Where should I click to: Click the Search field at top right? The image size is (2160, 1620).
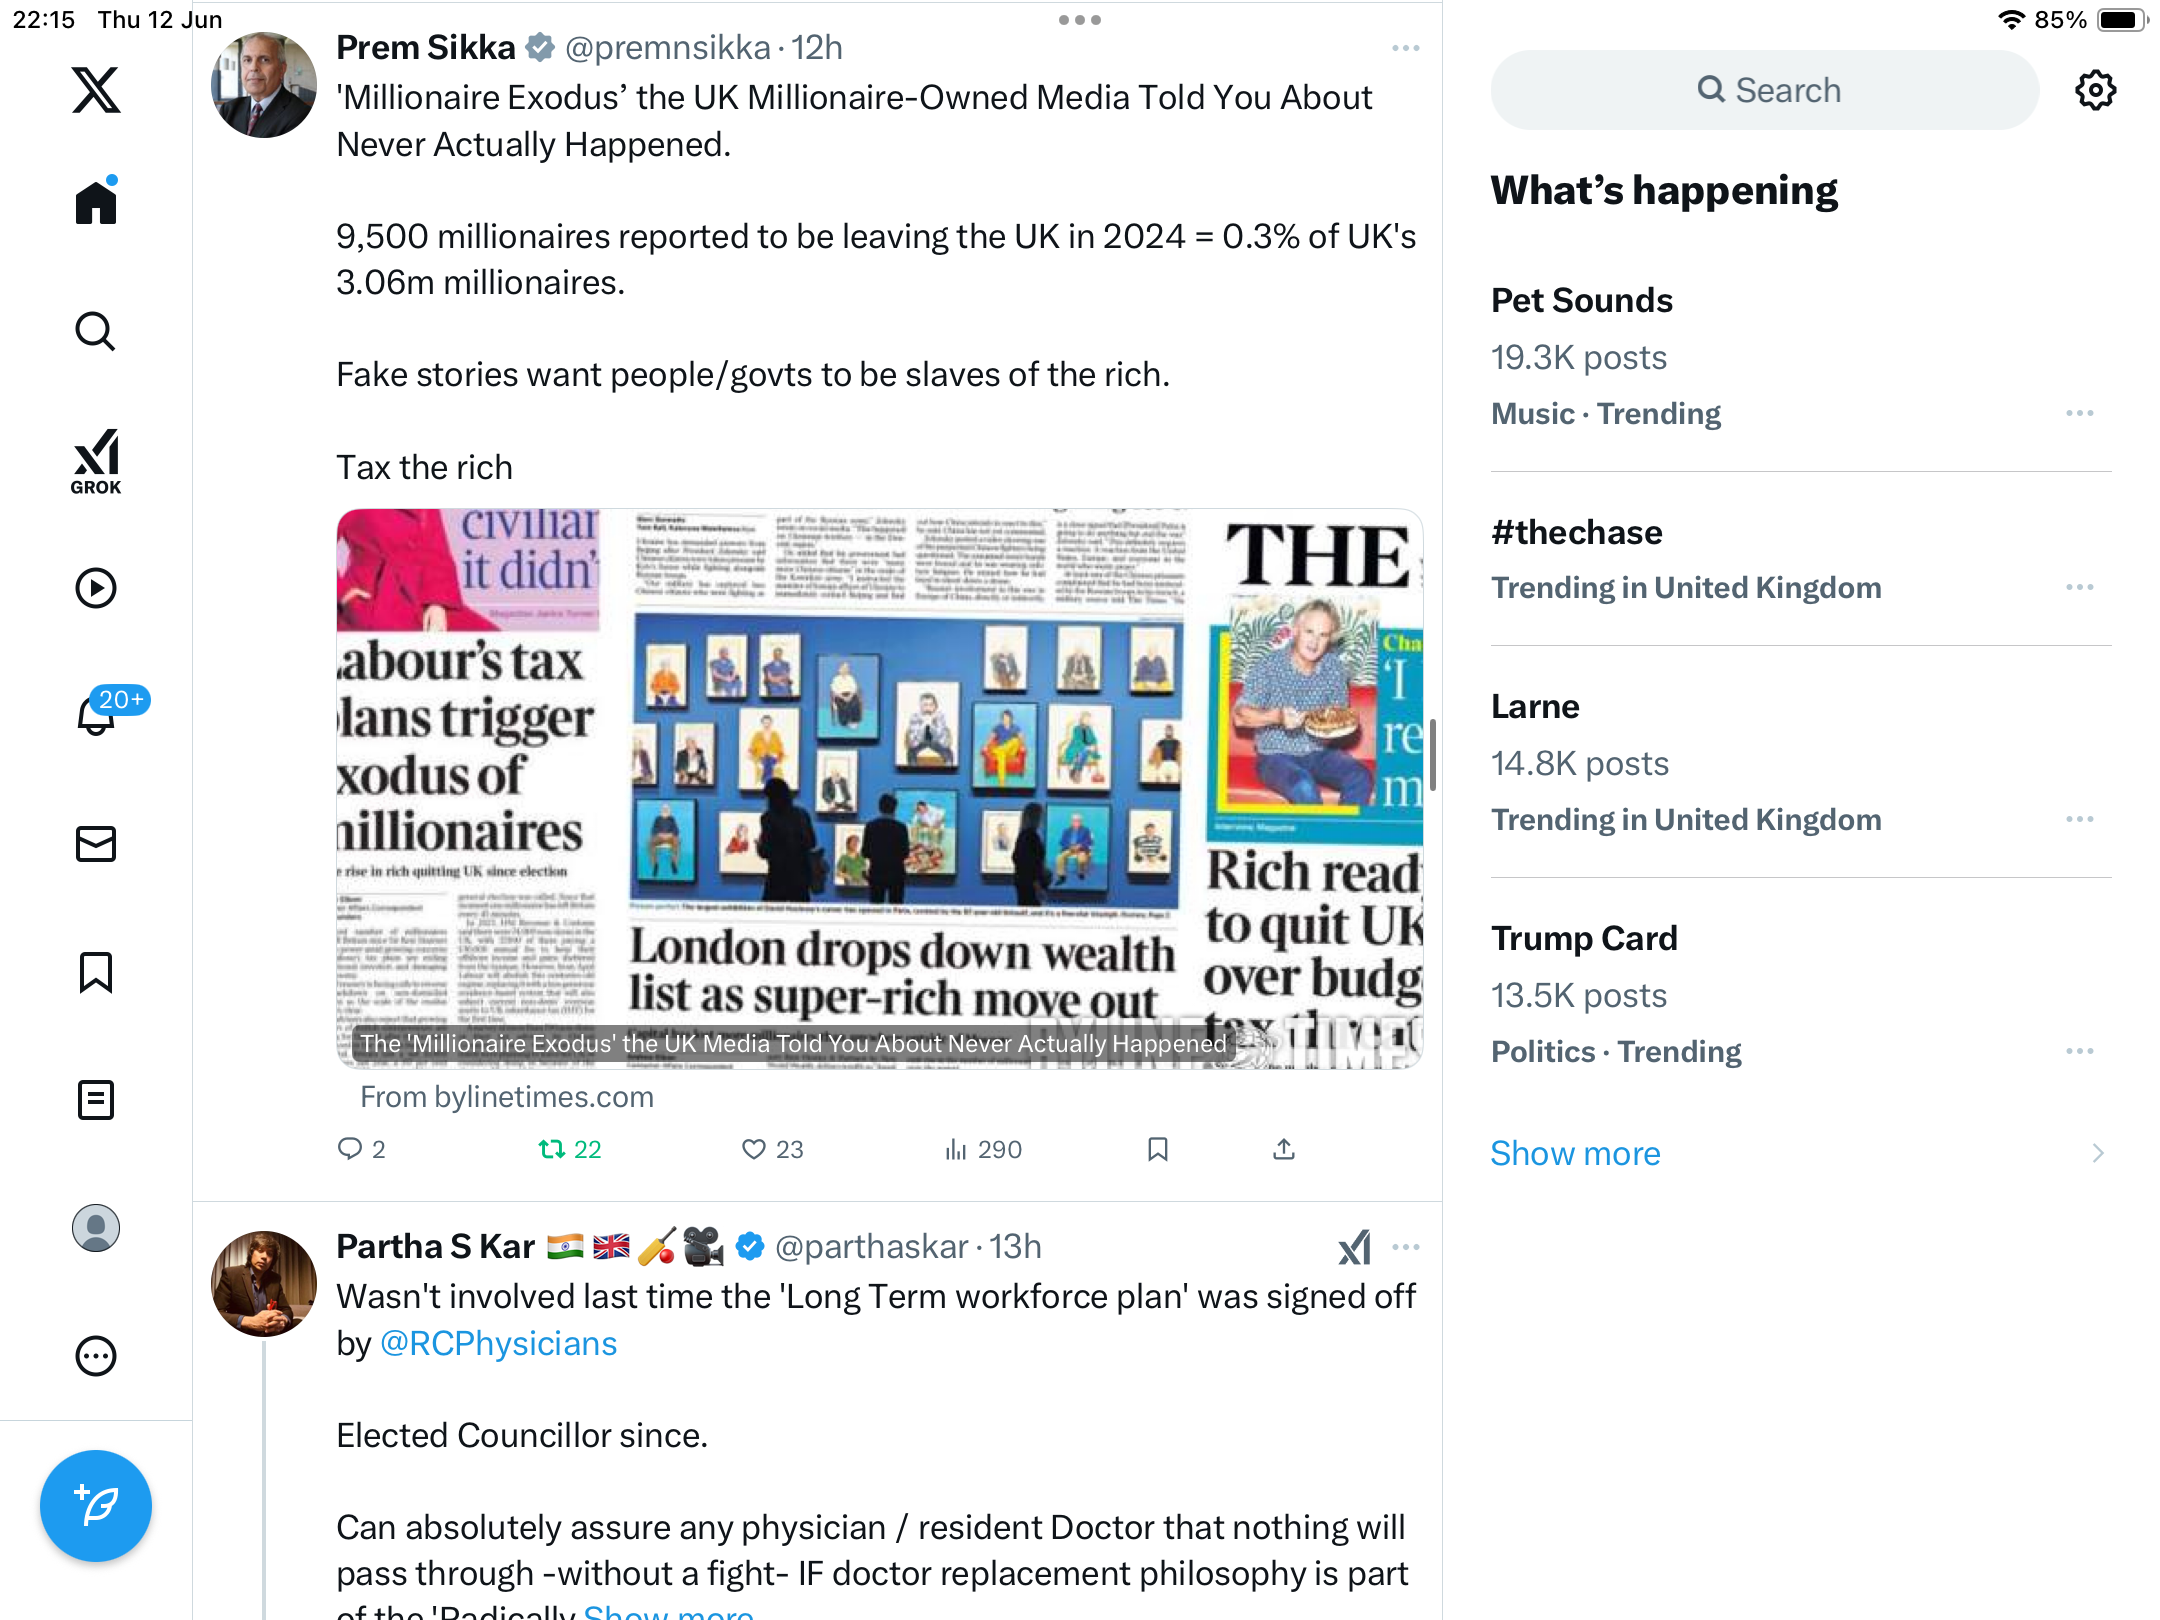click(x=1765, y=90)
